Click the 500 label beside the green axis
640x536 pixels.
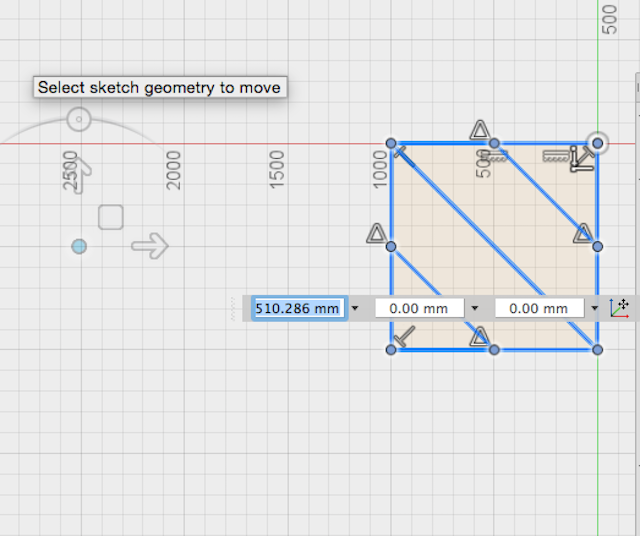coord(610,20)
